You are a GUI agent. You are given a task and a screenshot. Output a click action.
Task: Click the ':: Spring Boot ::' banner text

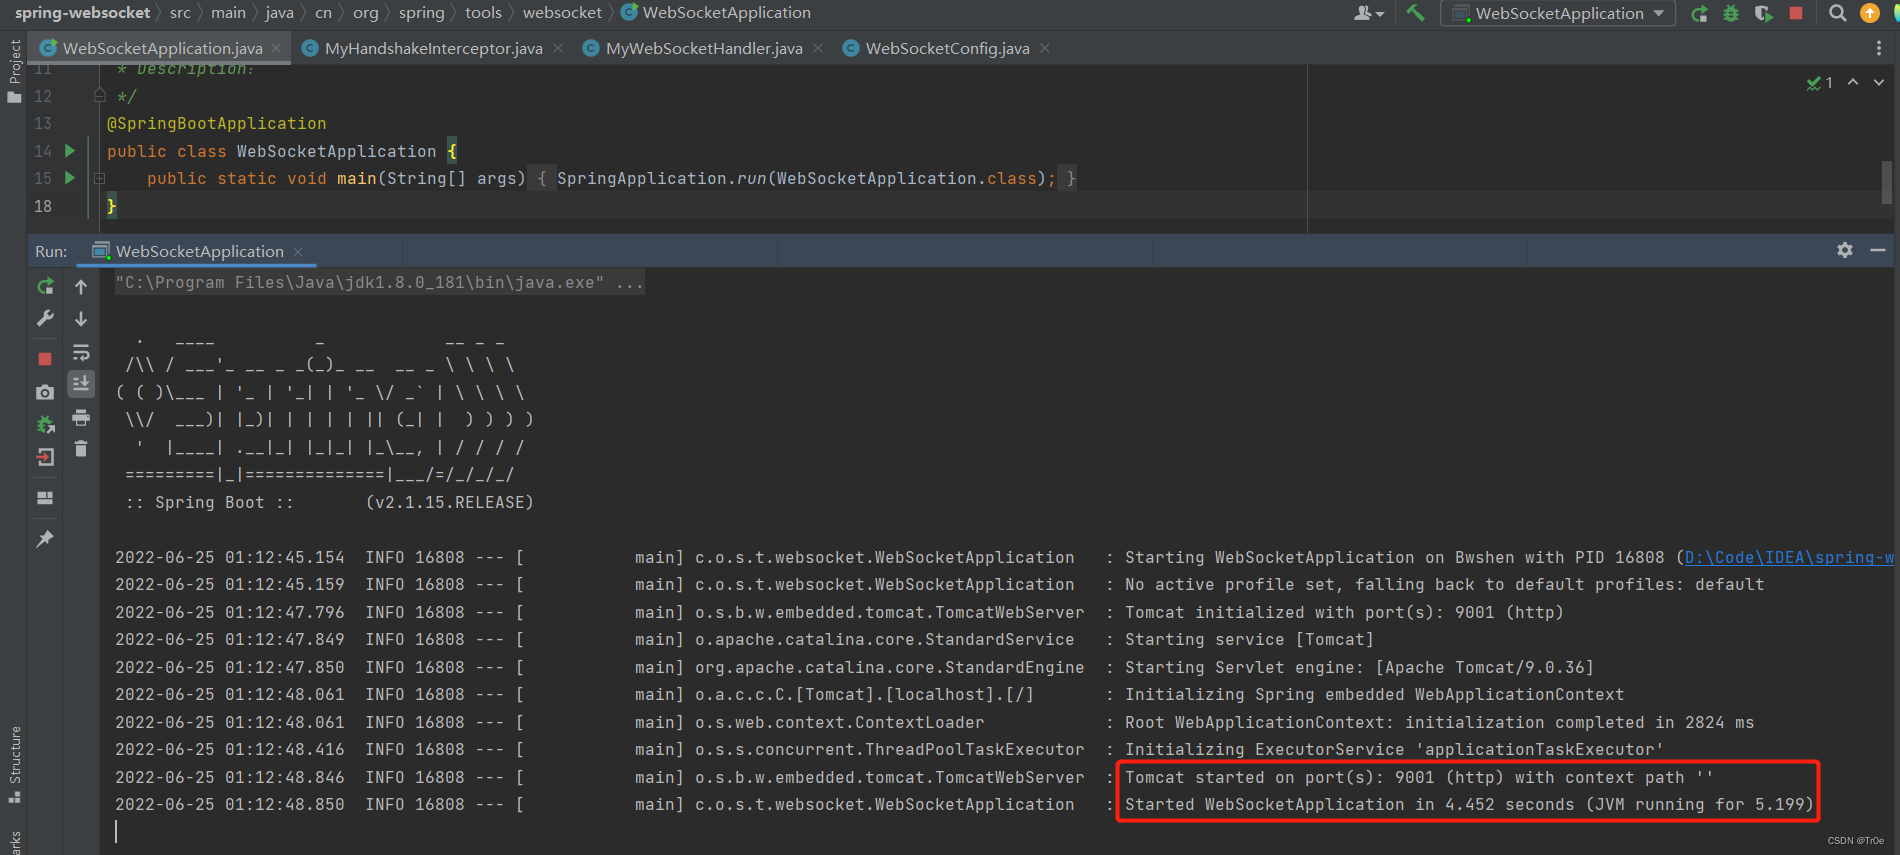(210, 503)
